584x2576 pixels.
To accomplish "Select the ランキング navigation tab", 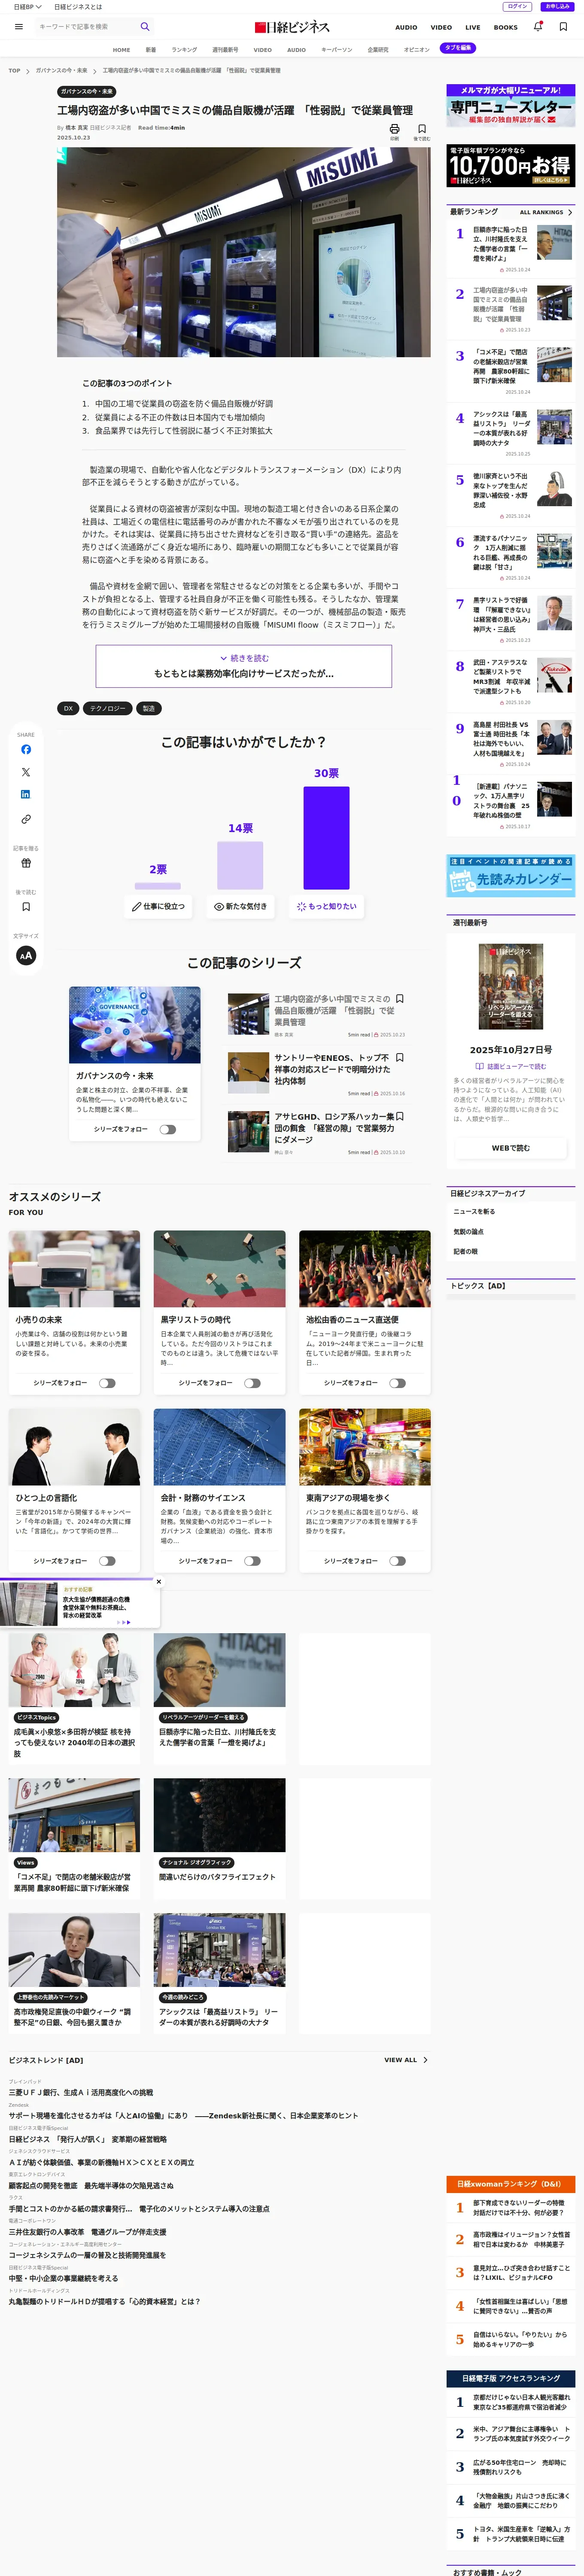I will pos(184,49).
